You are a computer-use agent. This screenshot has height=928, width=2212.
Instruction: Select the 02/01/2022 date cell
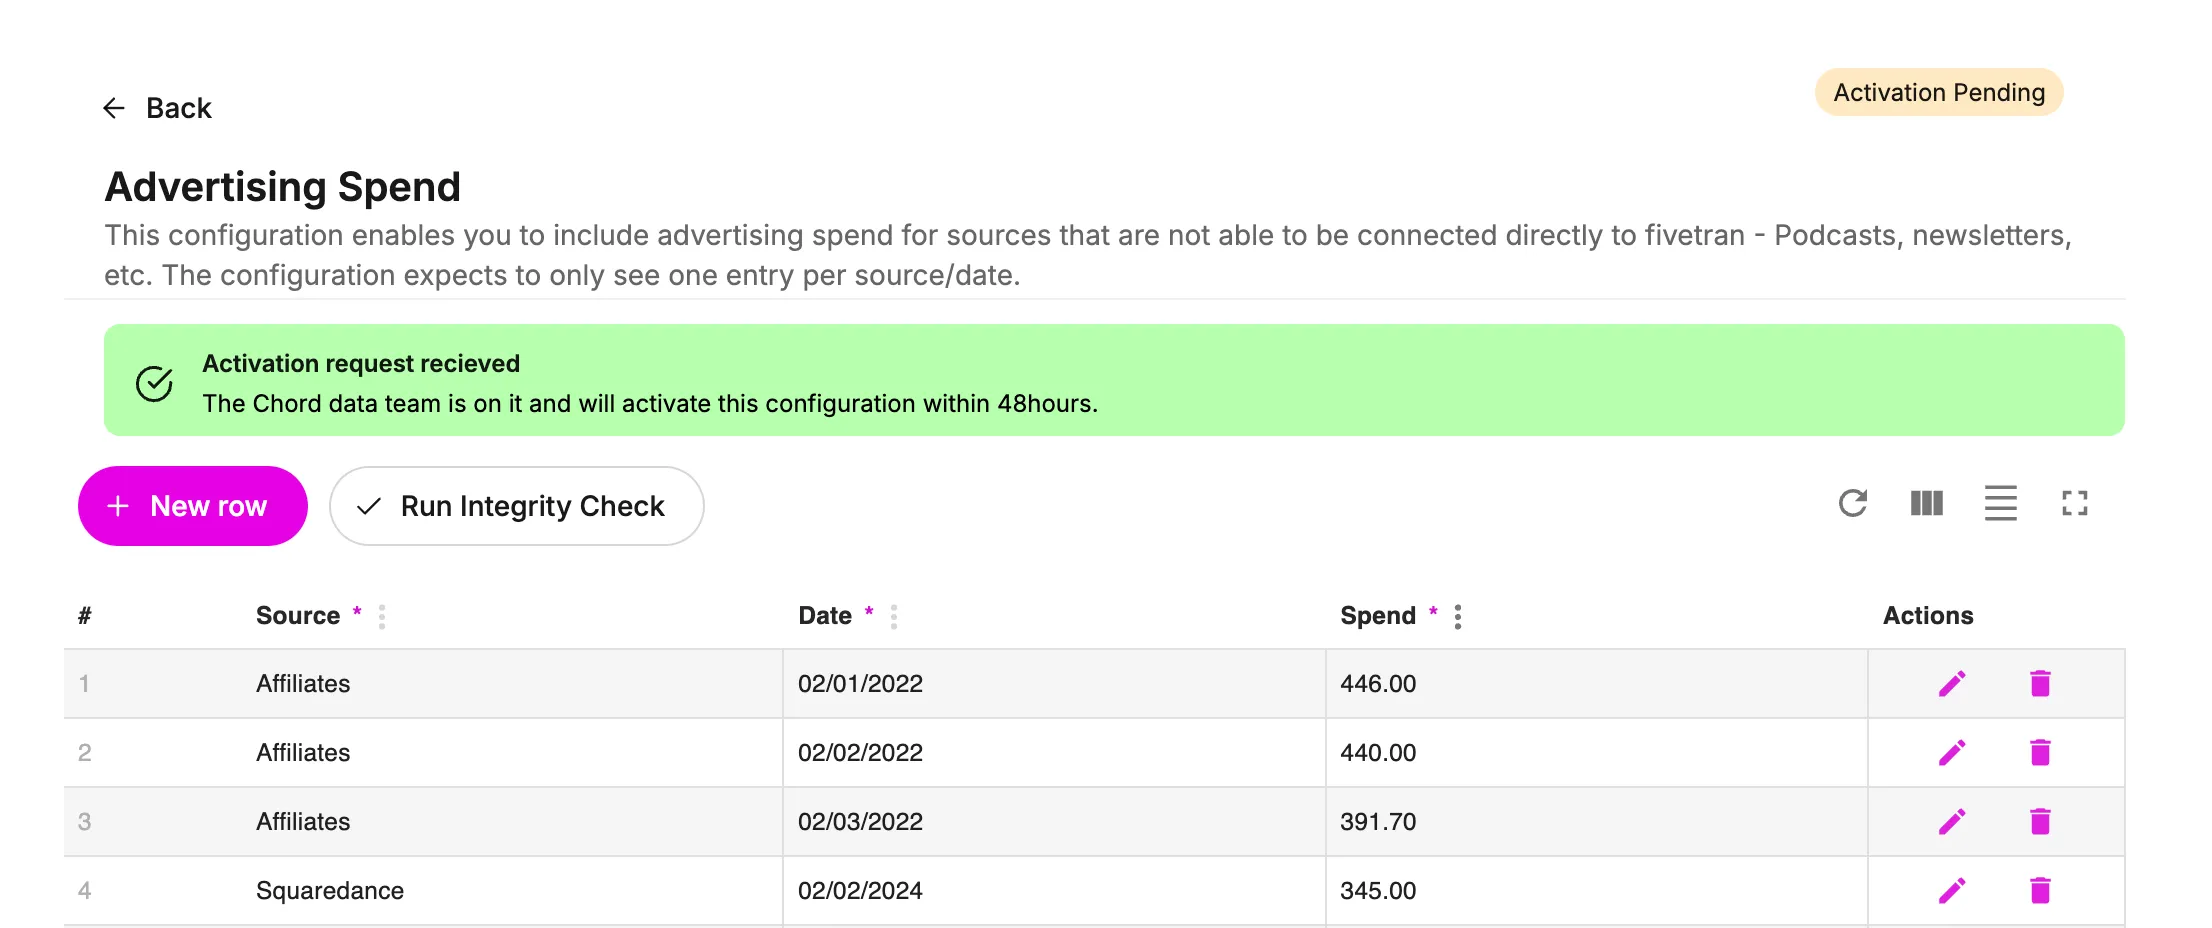coord(1055,684)
